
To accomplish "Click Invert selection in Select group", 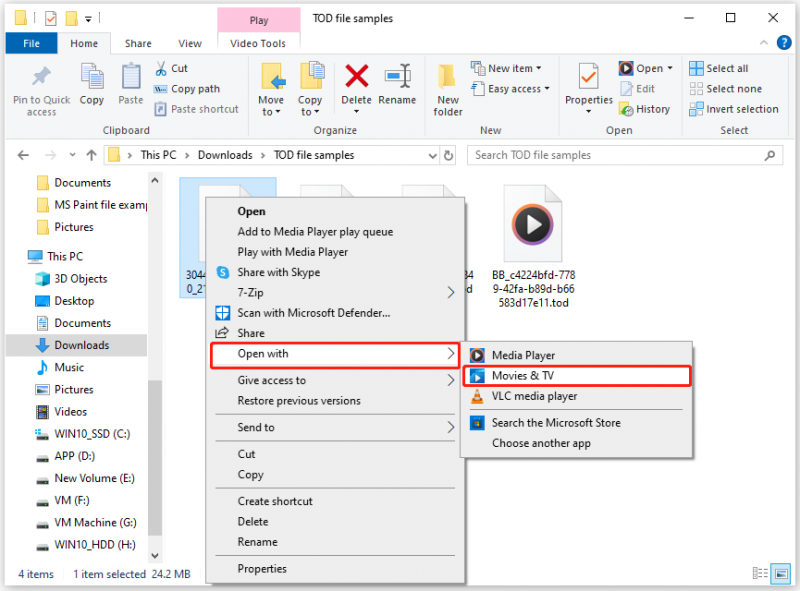I will coord(734,109).
